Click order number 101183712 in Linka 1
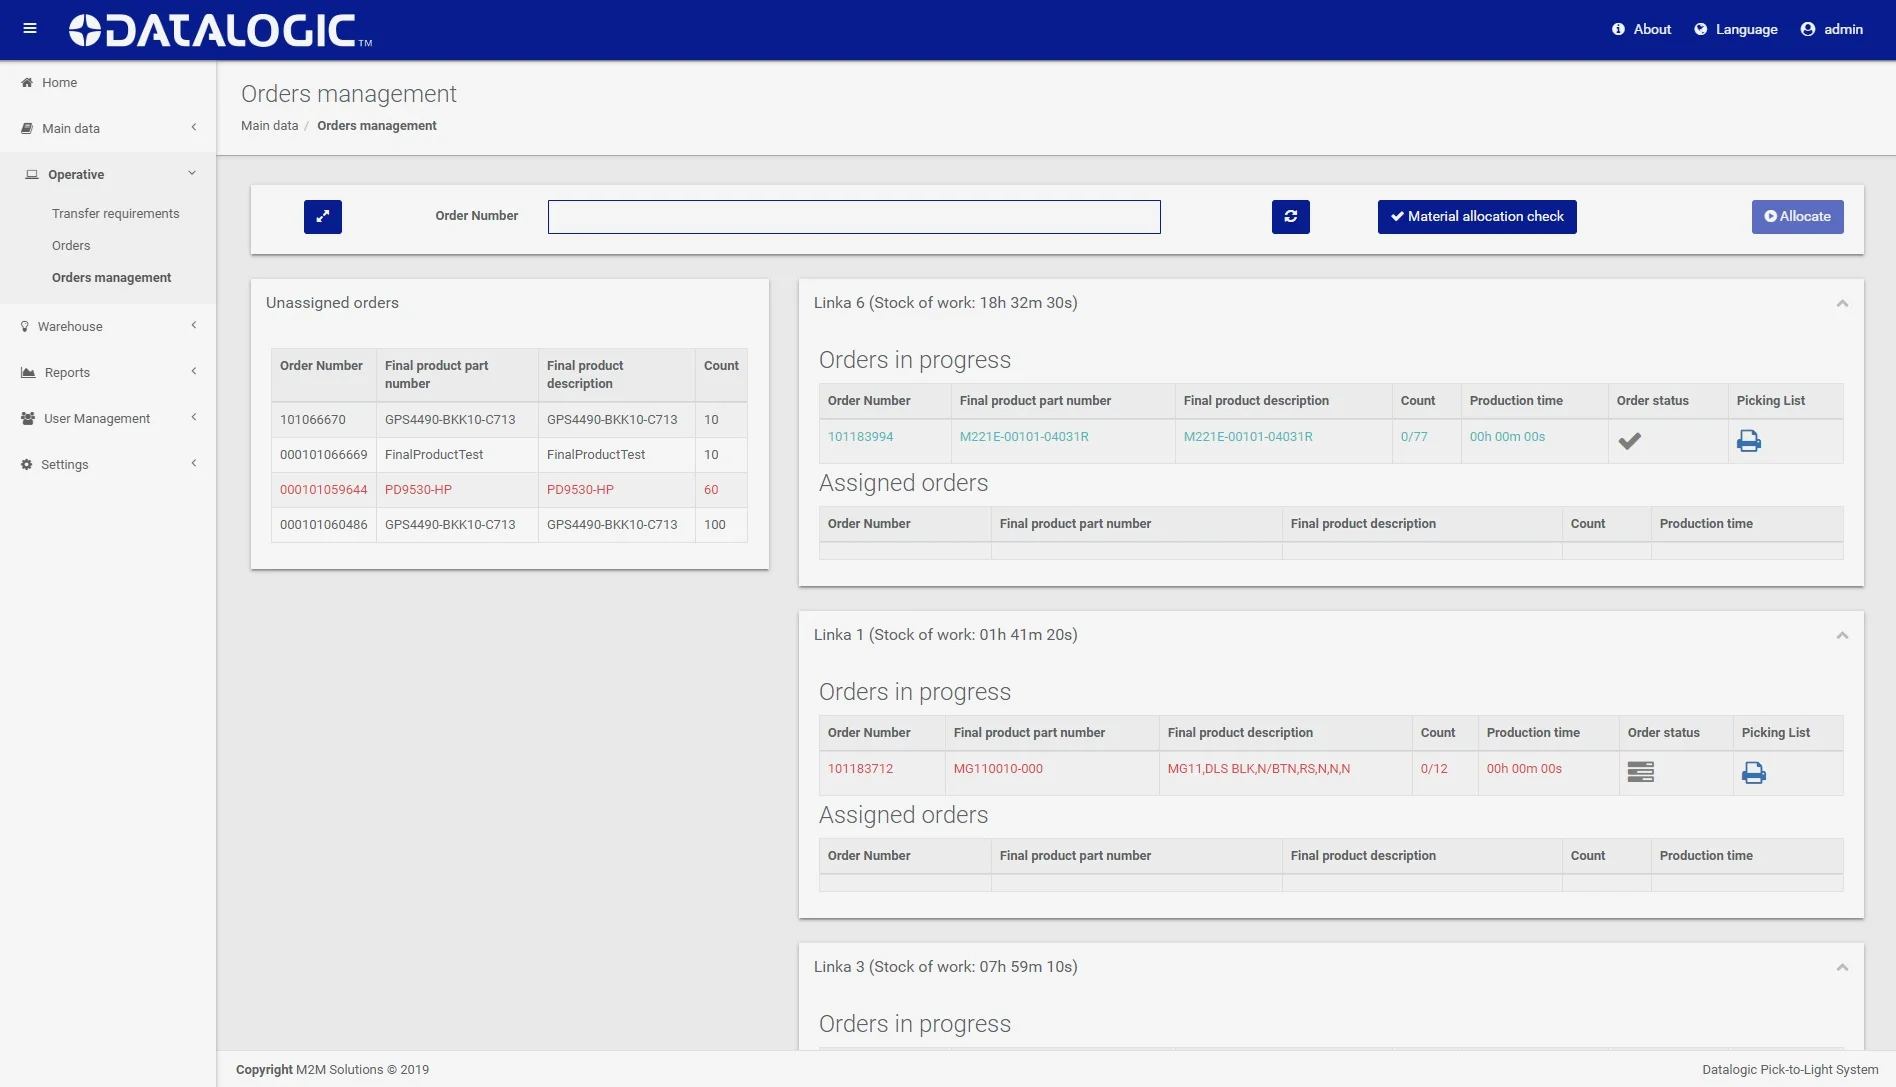 (861, 769)
